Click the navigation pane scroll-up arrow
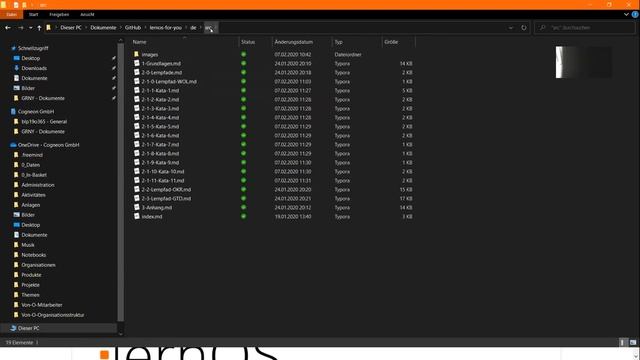Screen dimensions: 640x360 point(120,40)
